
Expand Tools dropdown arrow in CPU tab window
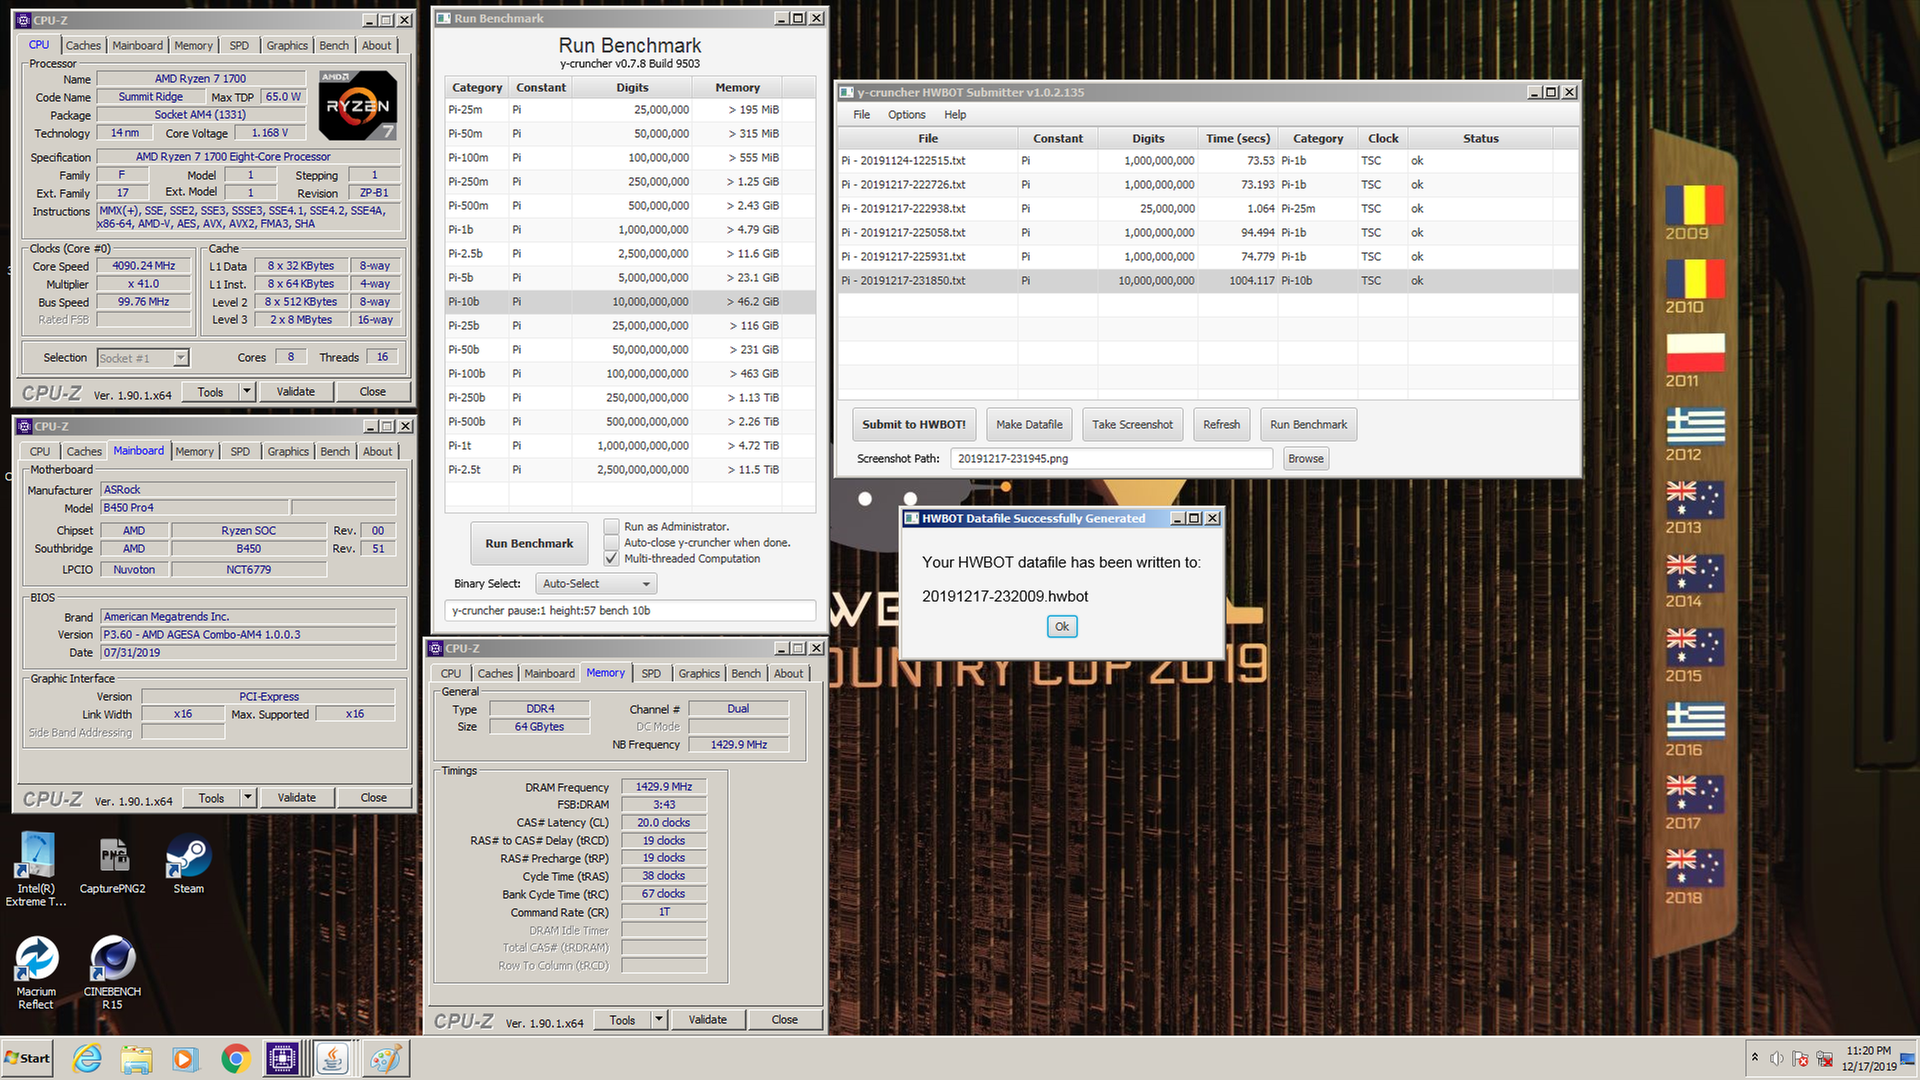coord(247,392)
